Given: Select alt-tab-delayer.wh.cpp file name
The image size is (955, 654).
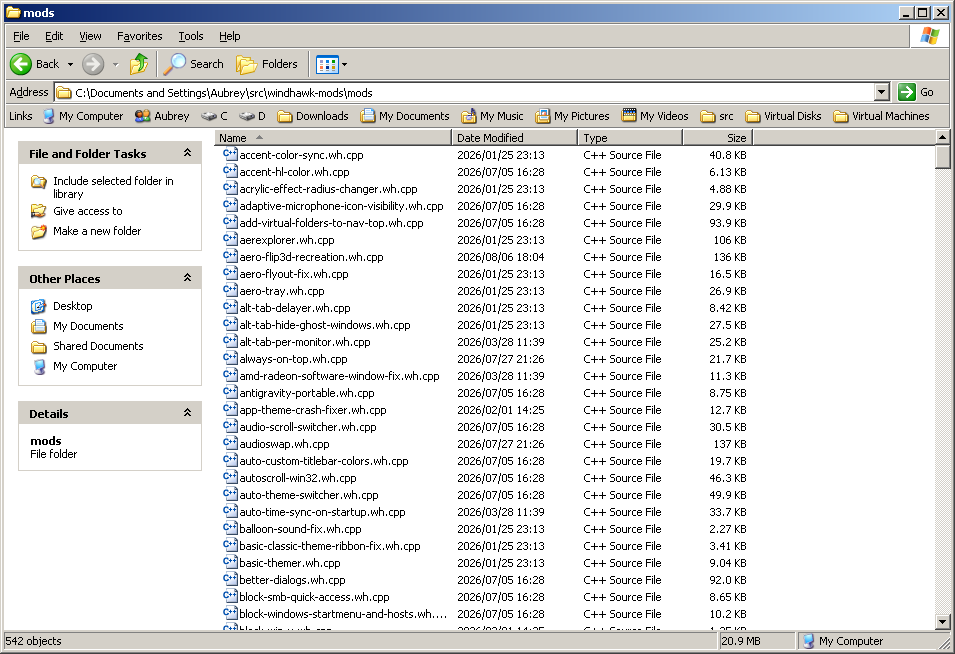Looking at the screenshot, I should (295, 308).
